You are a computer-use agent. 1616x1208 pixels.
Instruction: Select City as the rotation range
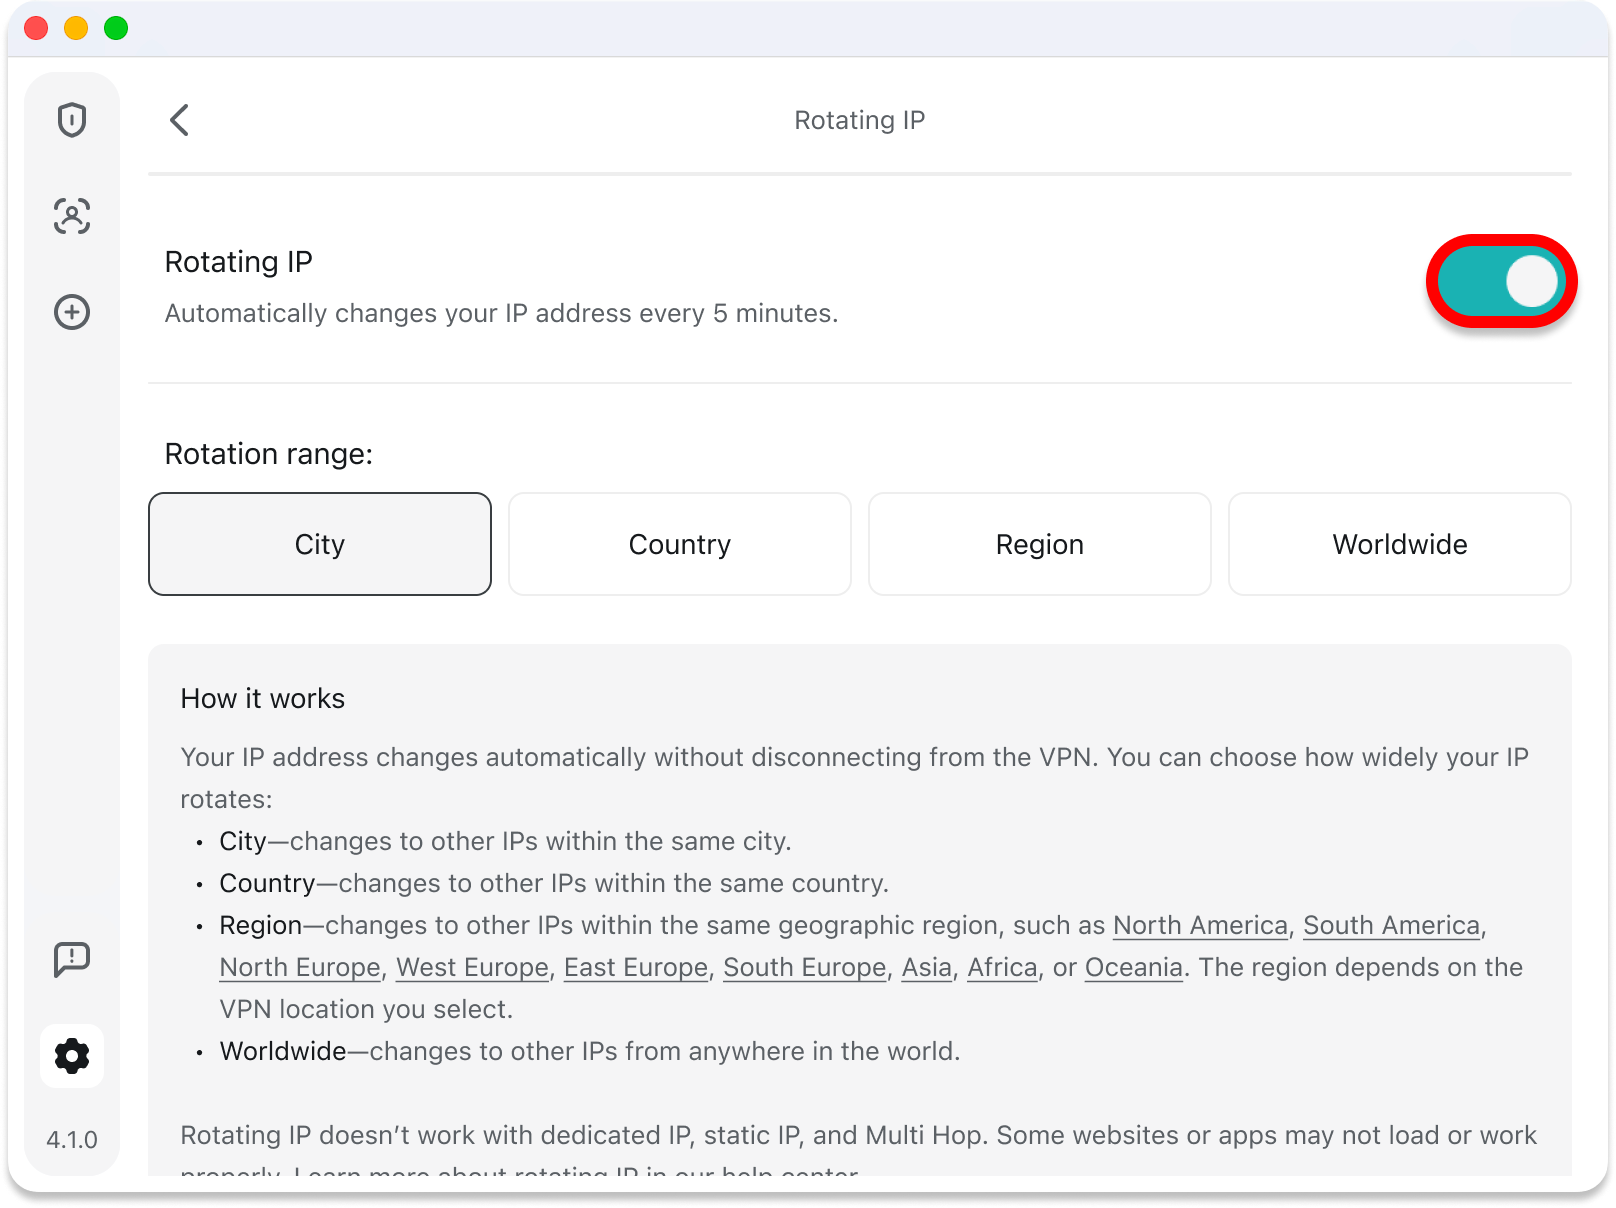point(320,544)
